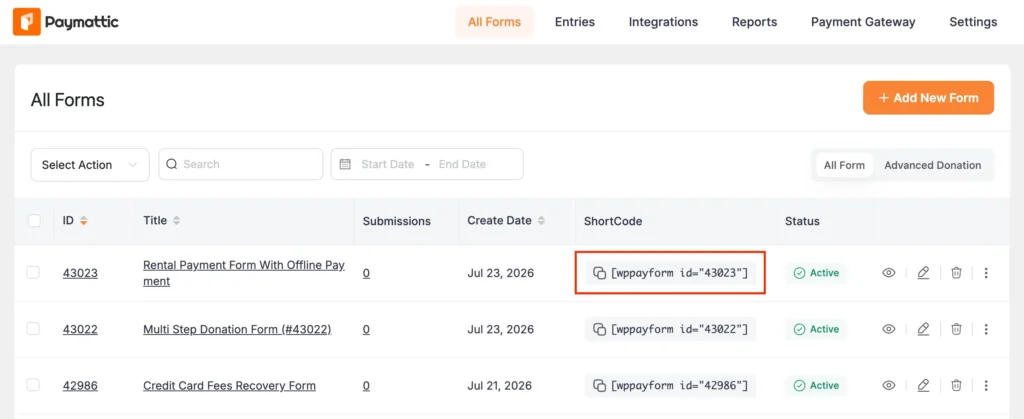
Task: Click shortcode text [wppayform id="43023"]
Action: 679,273
